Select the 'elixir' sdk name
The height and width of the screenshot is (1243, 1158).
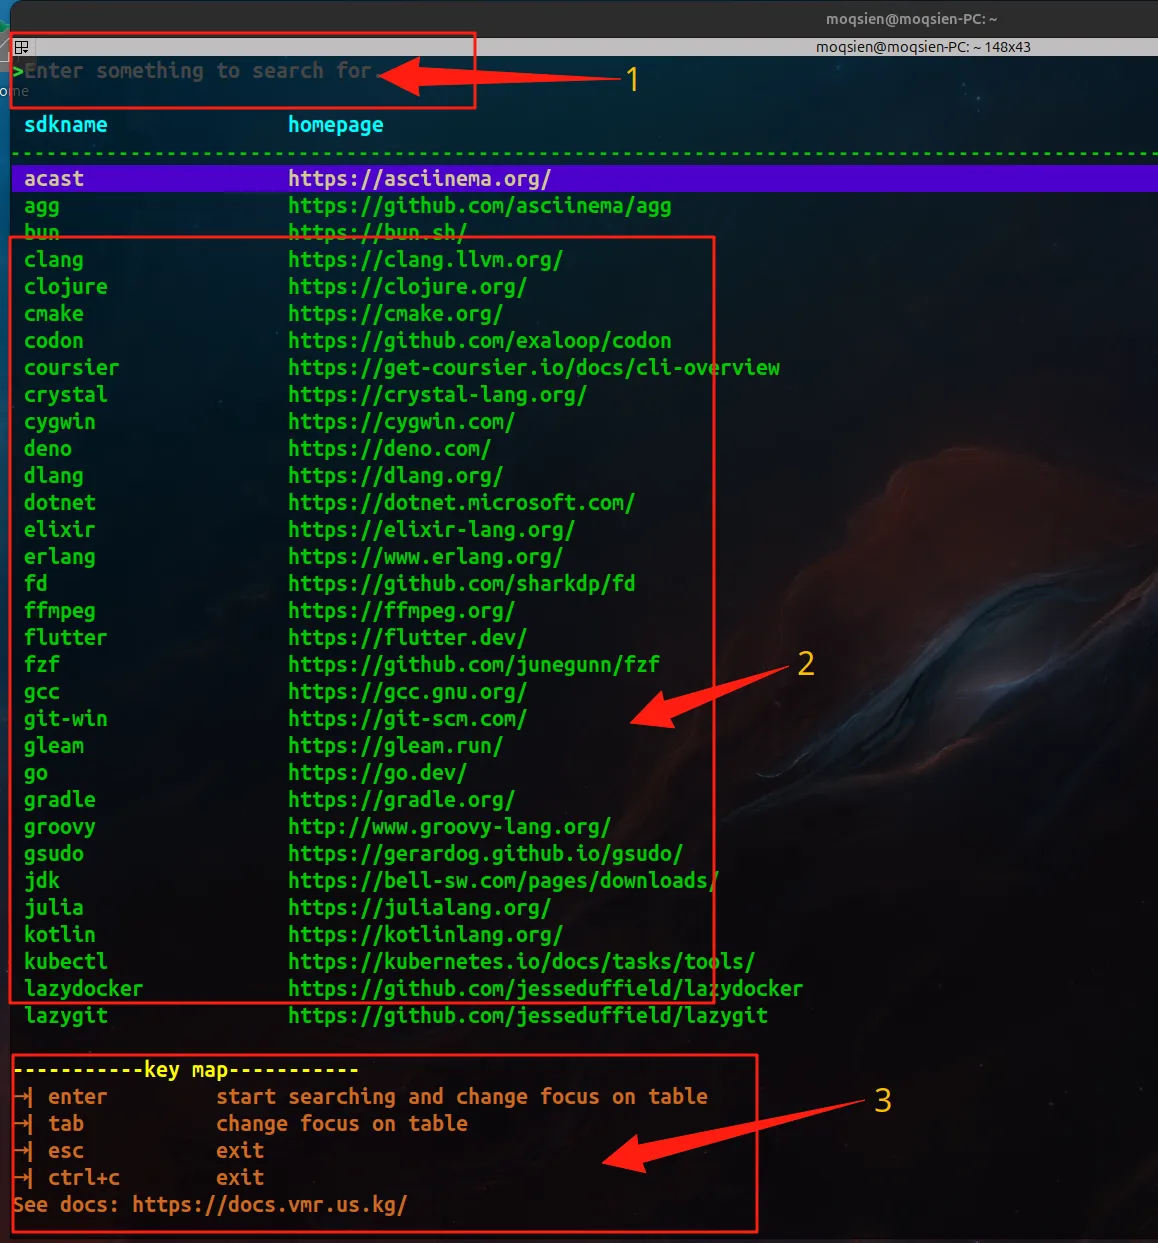tap(60, 530)
